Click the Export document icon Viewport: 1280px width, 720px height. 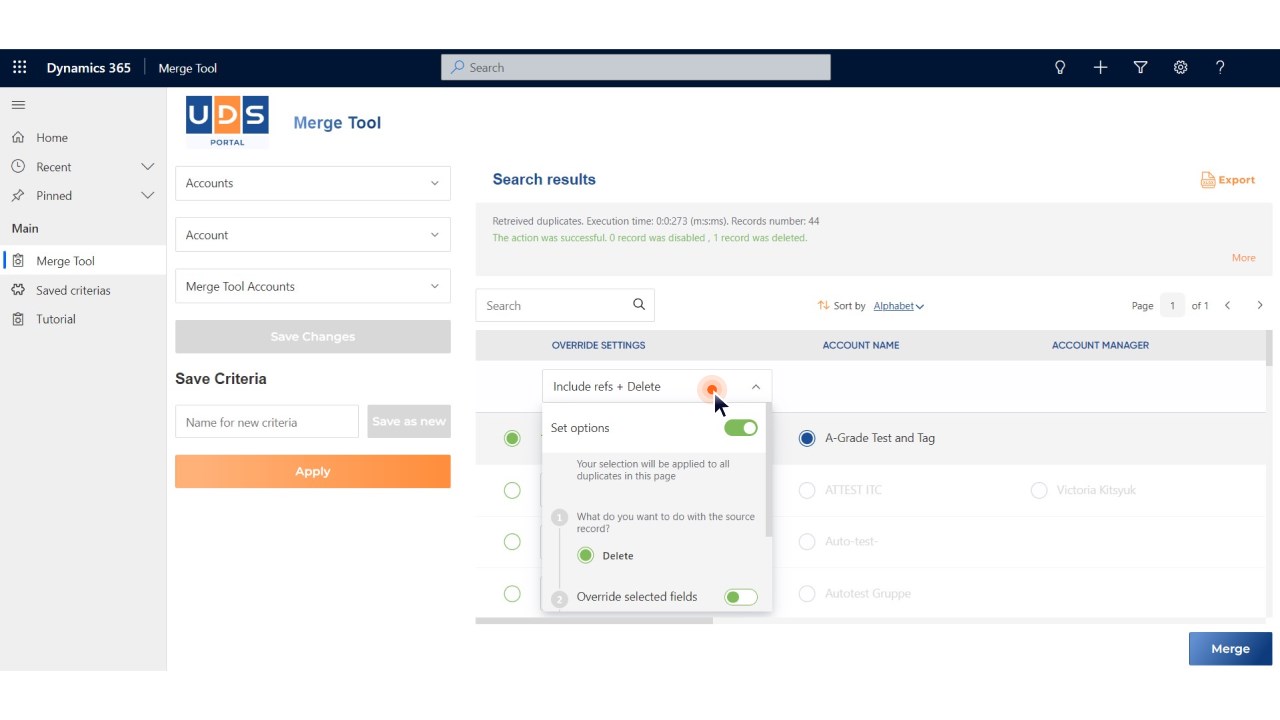1208,180
